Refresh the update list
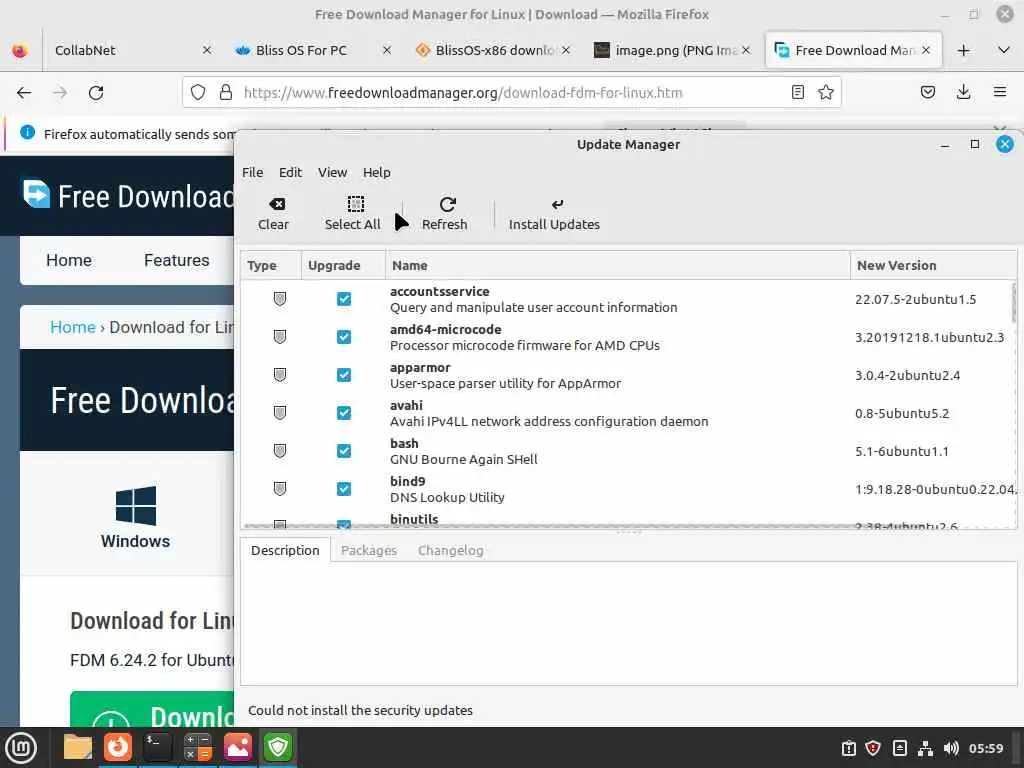This screenshot has width=1024, height=768. (x=444, y=214)
